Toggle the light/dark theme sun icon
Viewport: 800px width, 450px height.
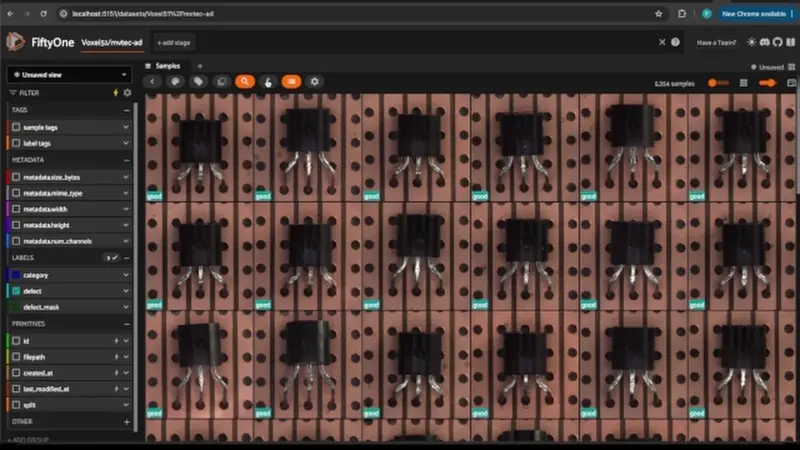(752, 42)
